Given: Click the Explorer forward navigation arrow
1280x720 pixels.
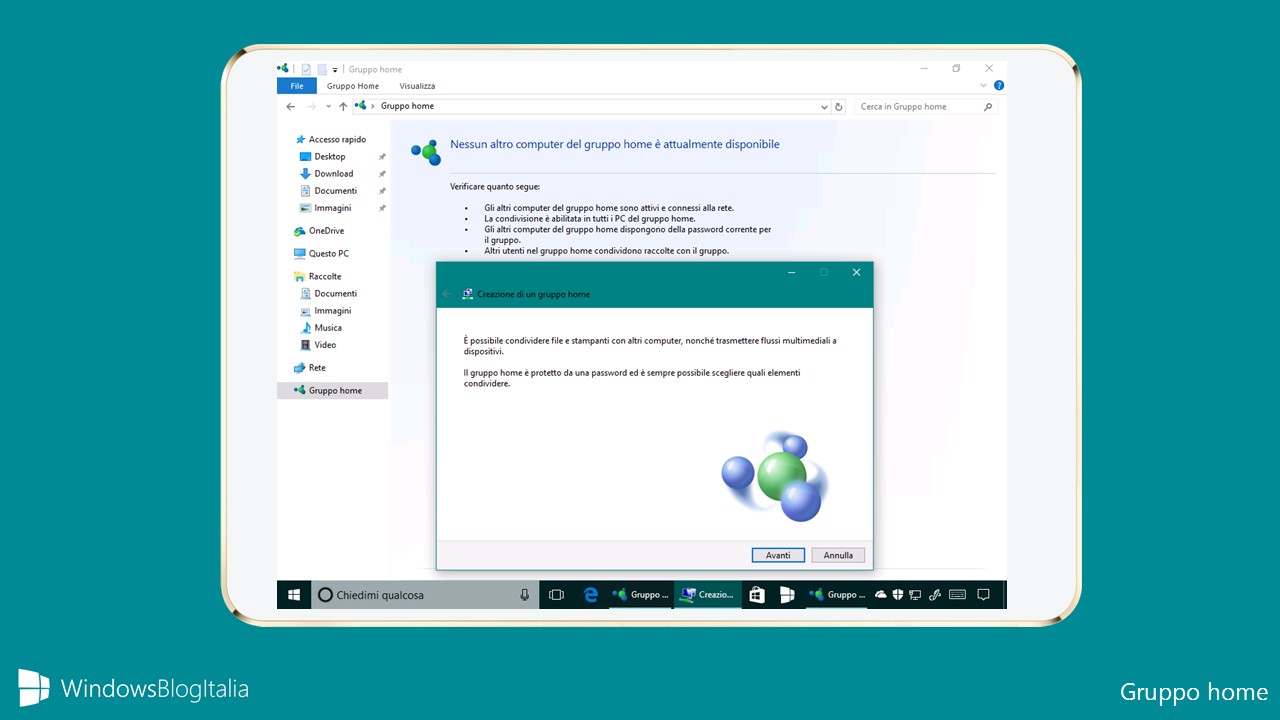Looking at the screenshot, I should (312, 106).
